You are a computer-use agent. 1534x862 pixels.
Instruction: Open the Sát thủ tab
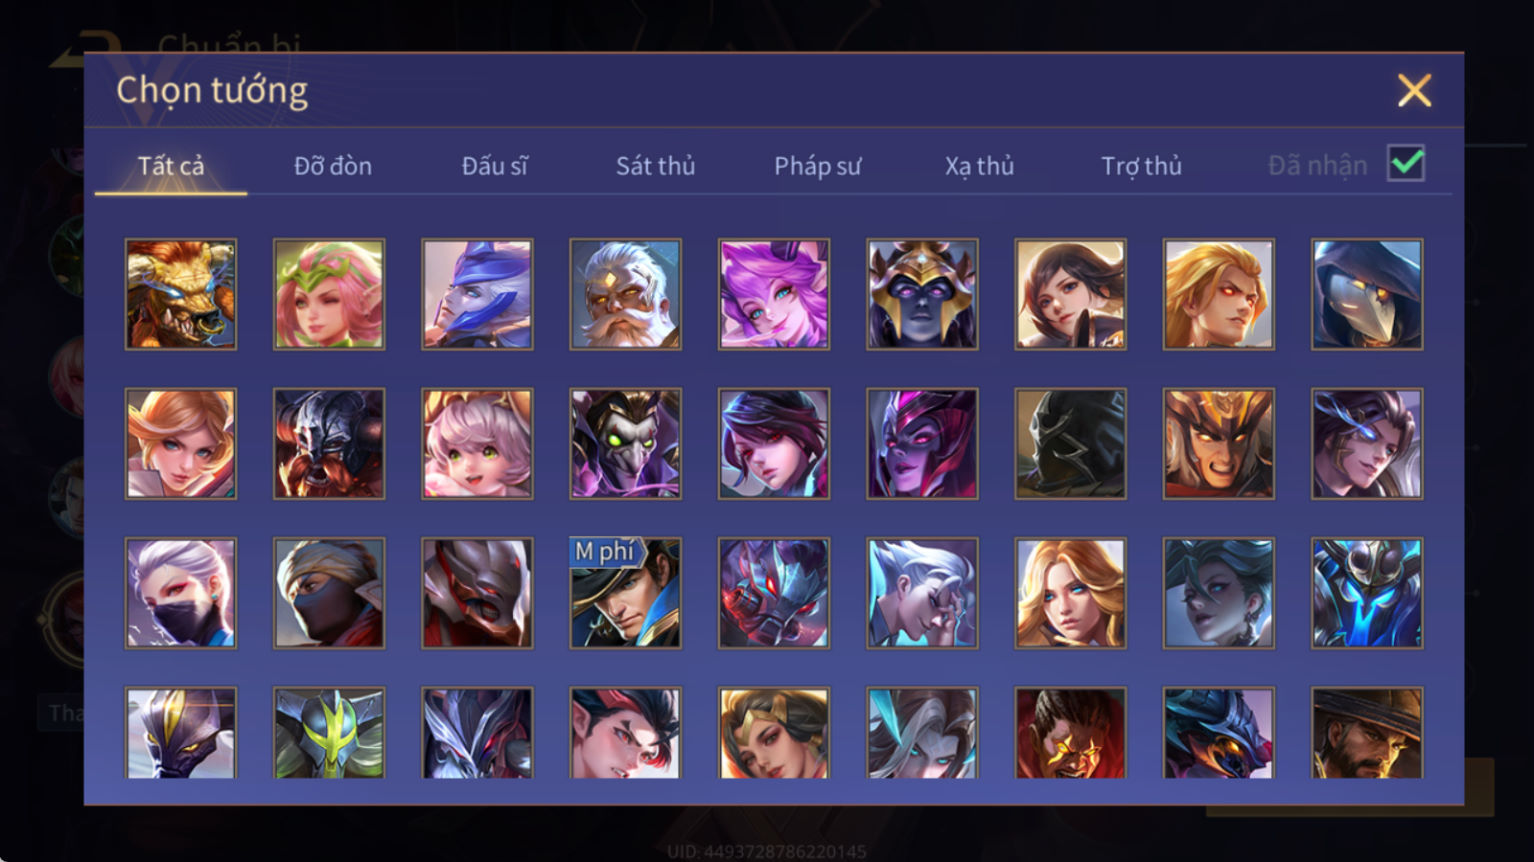(x=655, y=166)
